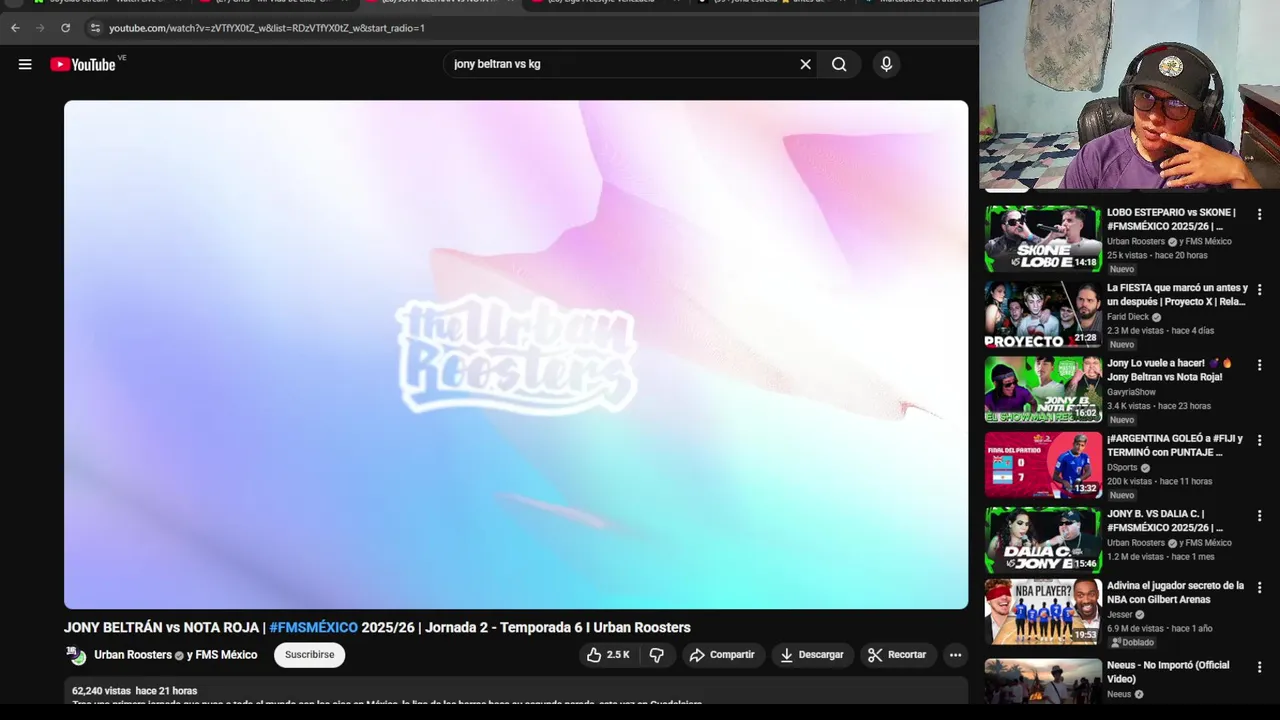Screen dimensions: 1280x720
Task: Go back with the browser back arrow
Action: pos(15,28)
